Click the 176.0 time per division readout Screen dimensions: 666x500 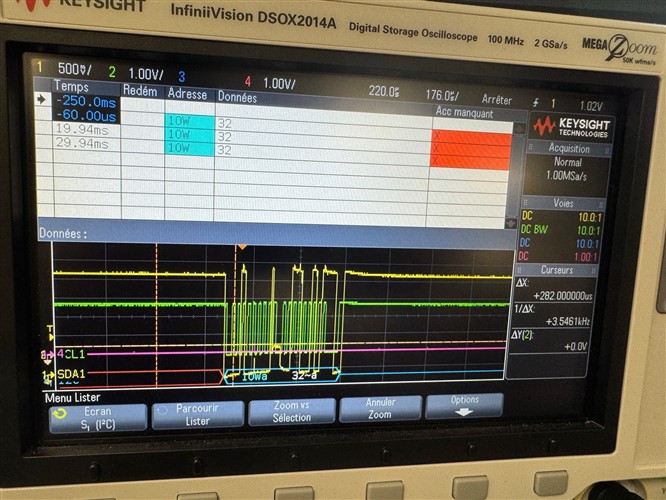pyautogui.click(x=442, y=95)
